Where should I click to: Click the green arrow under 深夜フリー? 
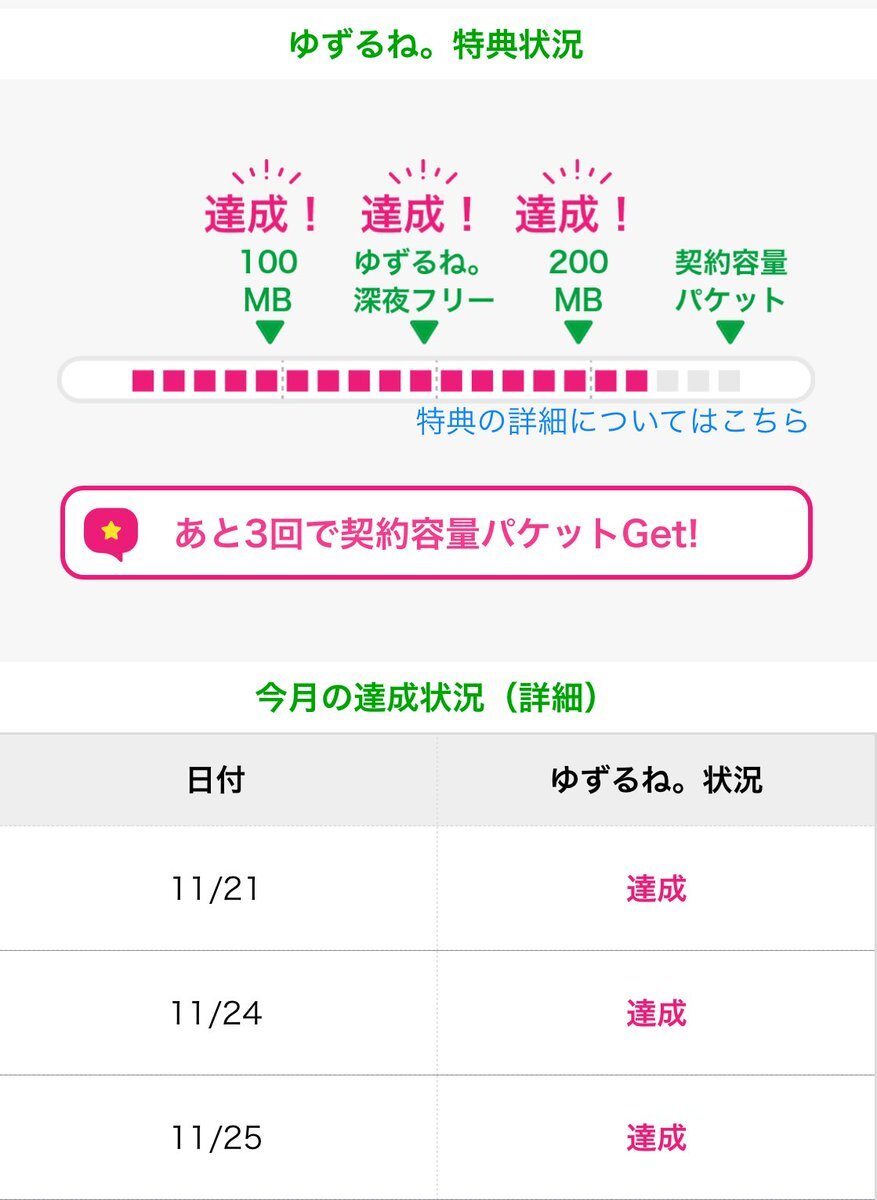click(424, 332)
